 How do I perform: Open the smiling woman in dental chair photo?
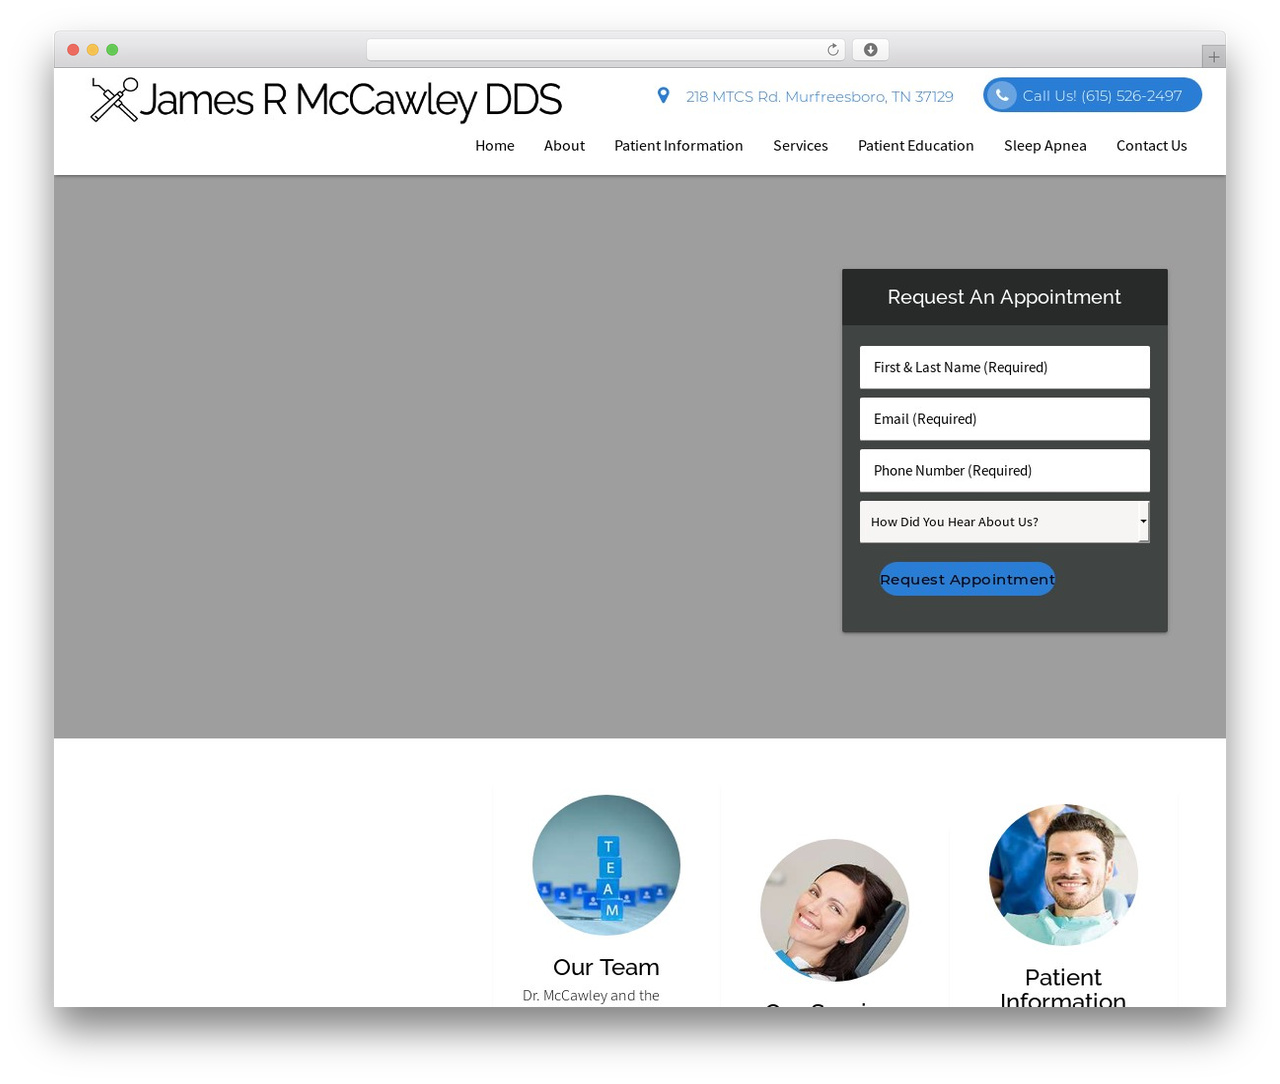tap(834, 910)
